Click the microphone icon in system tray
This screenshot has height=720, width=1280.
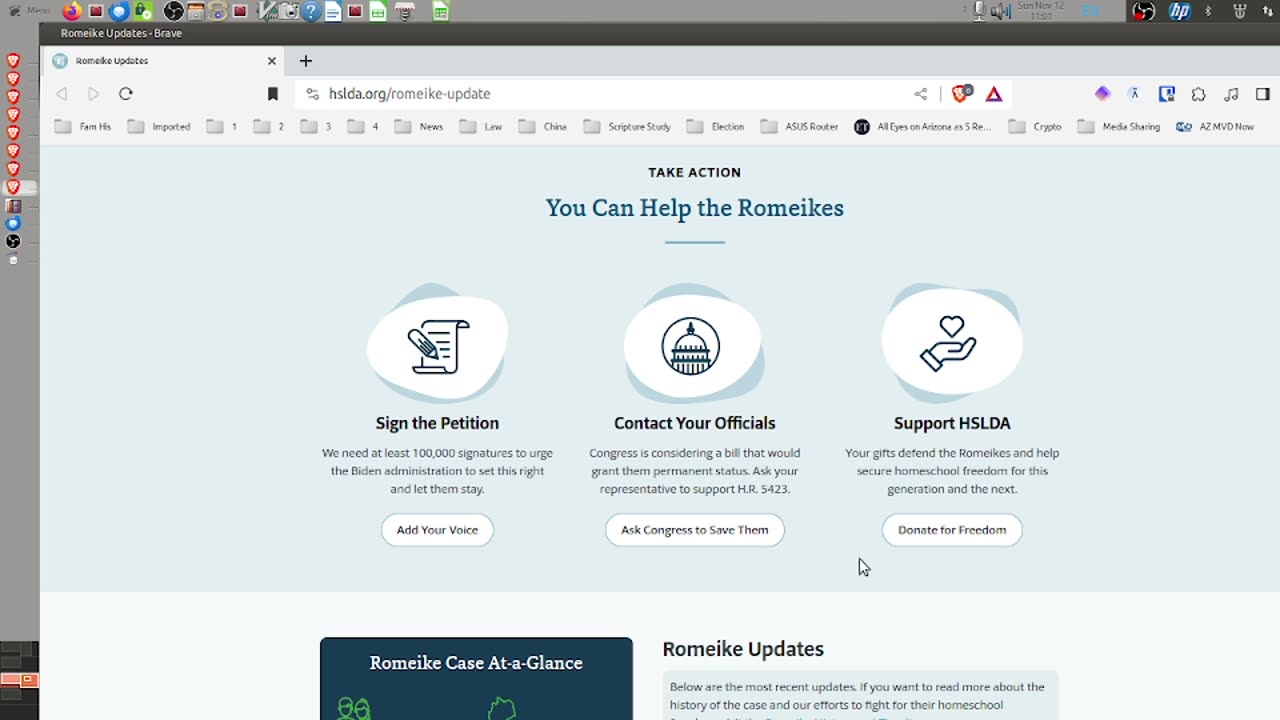(x=979, y=11)
